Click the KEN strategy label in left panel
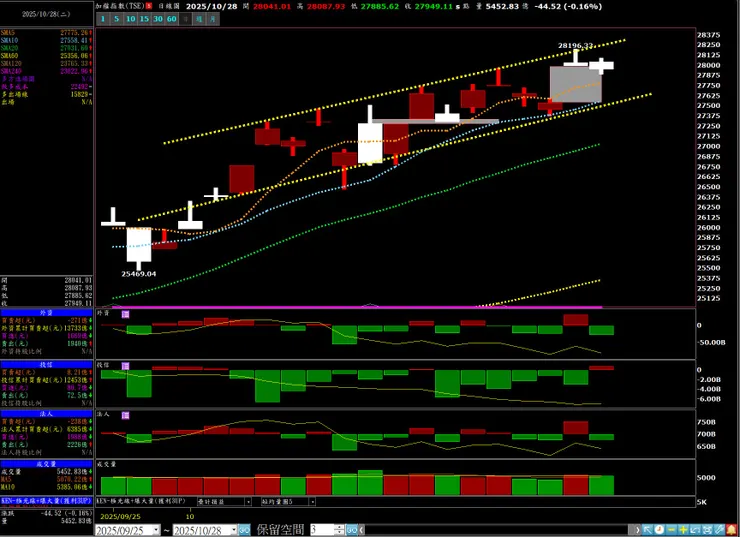This screenshot has width=740, height=537. click(x=46, y=501)
